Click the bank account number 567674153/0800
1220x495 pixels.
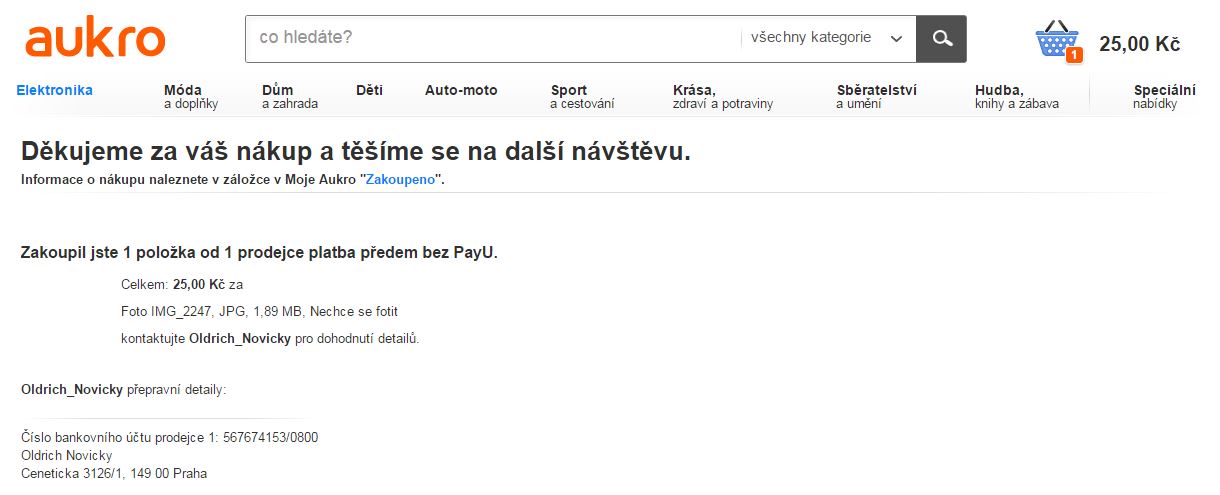pos(270,437)
